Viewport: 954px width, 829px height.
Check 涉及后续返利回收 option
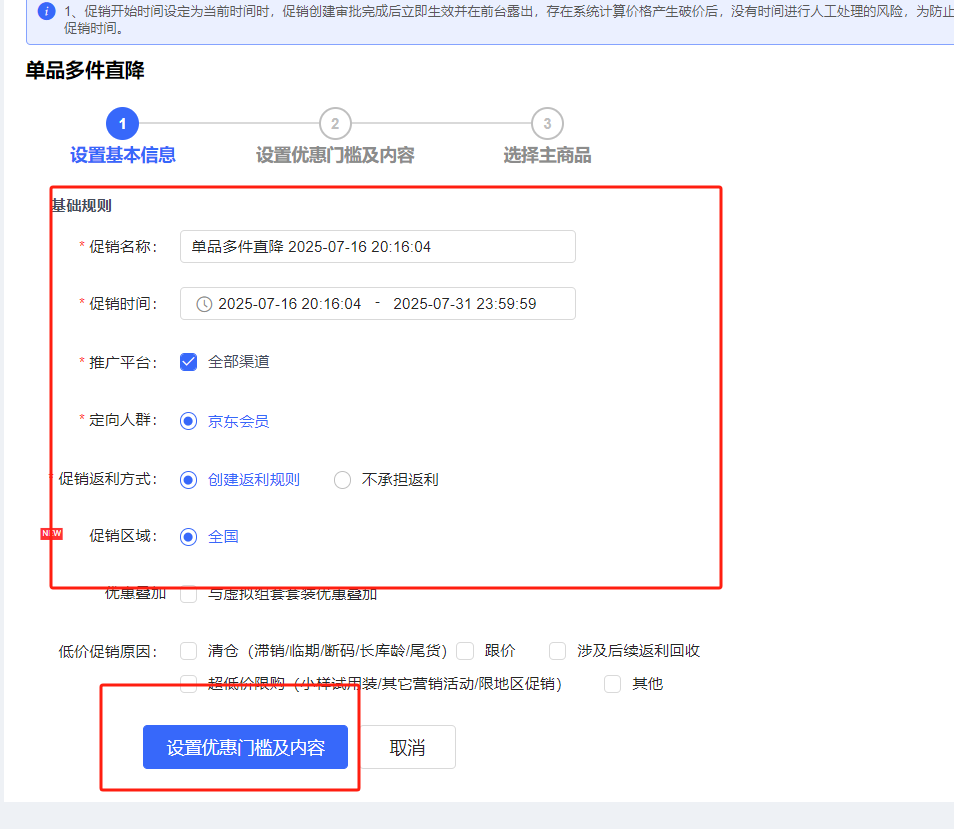tap(557, 651)
